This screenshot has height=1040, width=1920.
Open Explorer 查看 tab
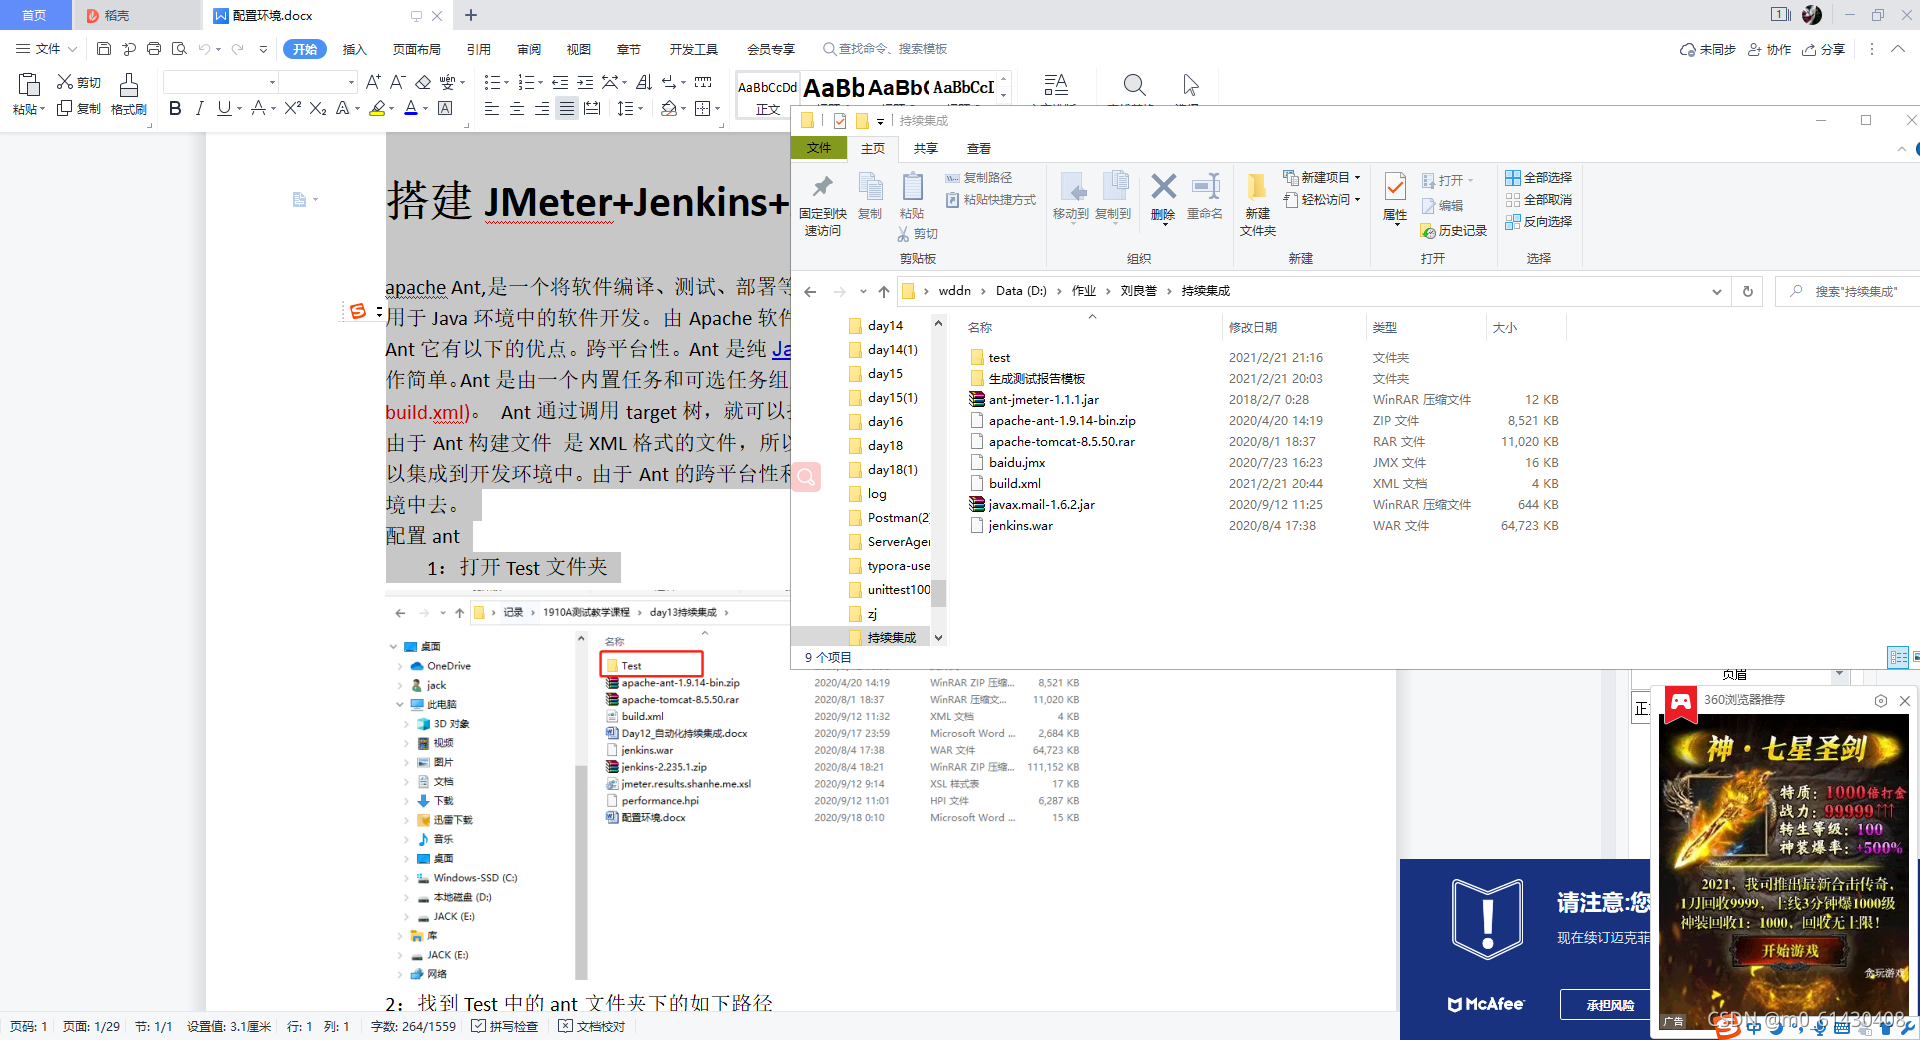[x=979, y=148]
